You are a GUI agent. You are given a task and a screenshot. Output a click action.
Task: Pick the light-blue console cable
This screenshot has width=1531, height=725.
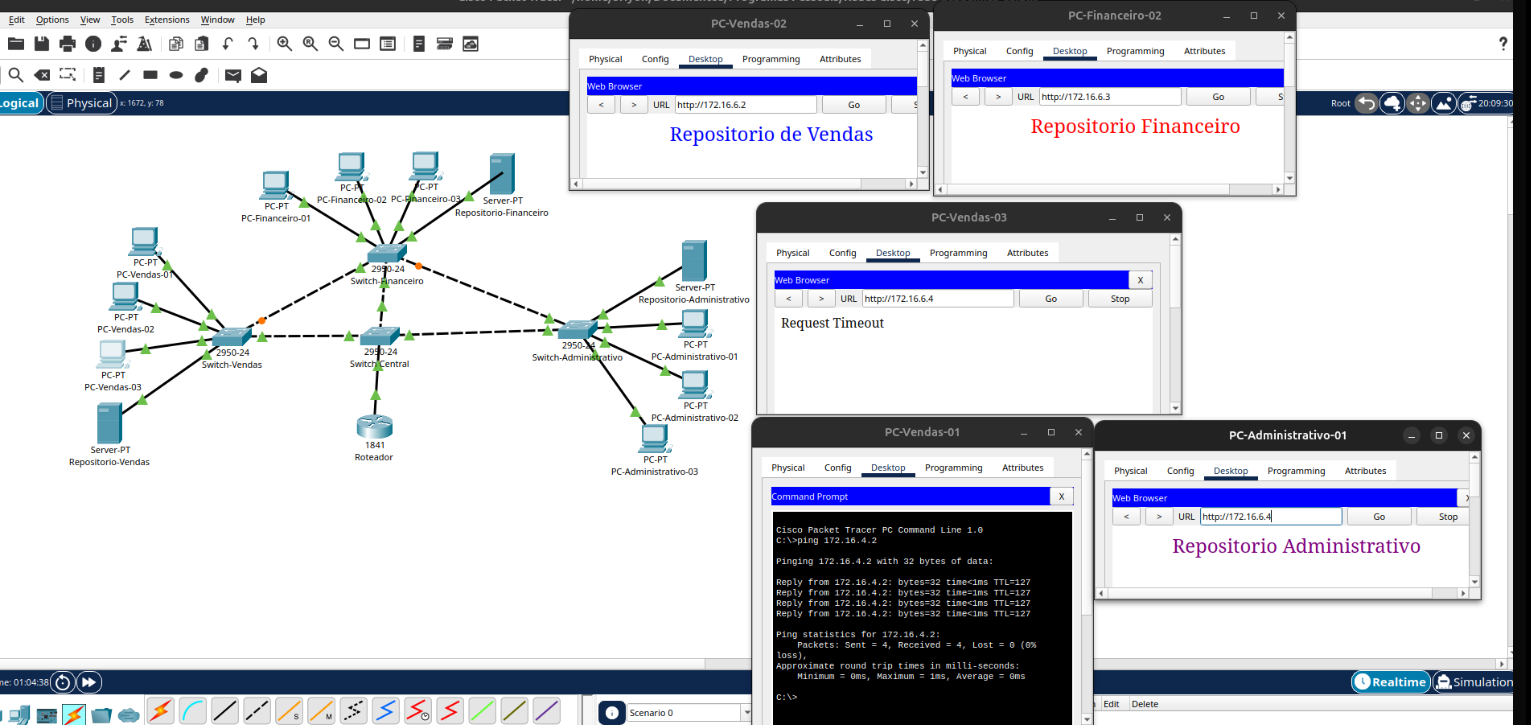193,711
